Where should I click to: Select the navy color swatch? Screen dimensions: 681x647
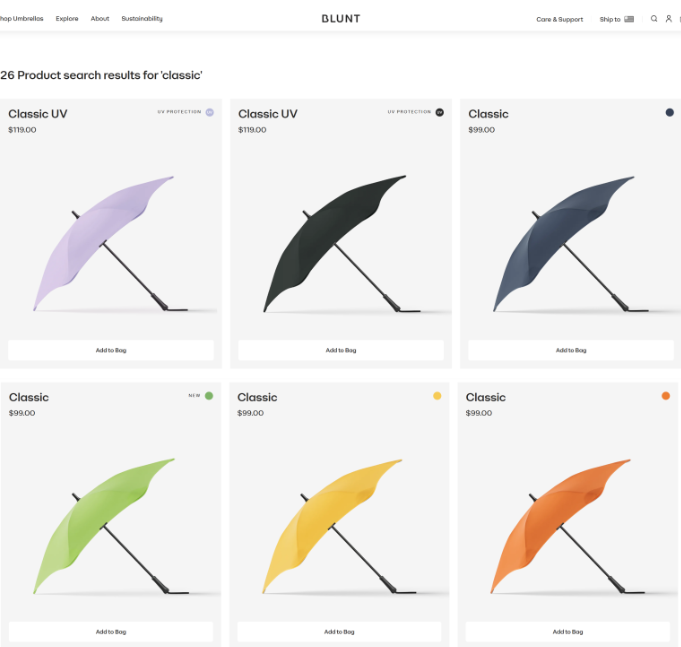[x=669, y=112]
